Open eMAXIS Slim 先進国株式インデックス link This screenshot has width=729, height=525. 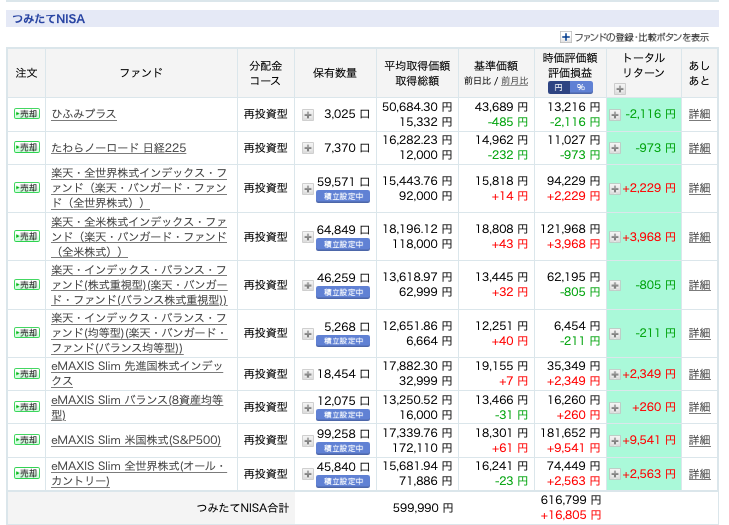[x=137, y=373]
